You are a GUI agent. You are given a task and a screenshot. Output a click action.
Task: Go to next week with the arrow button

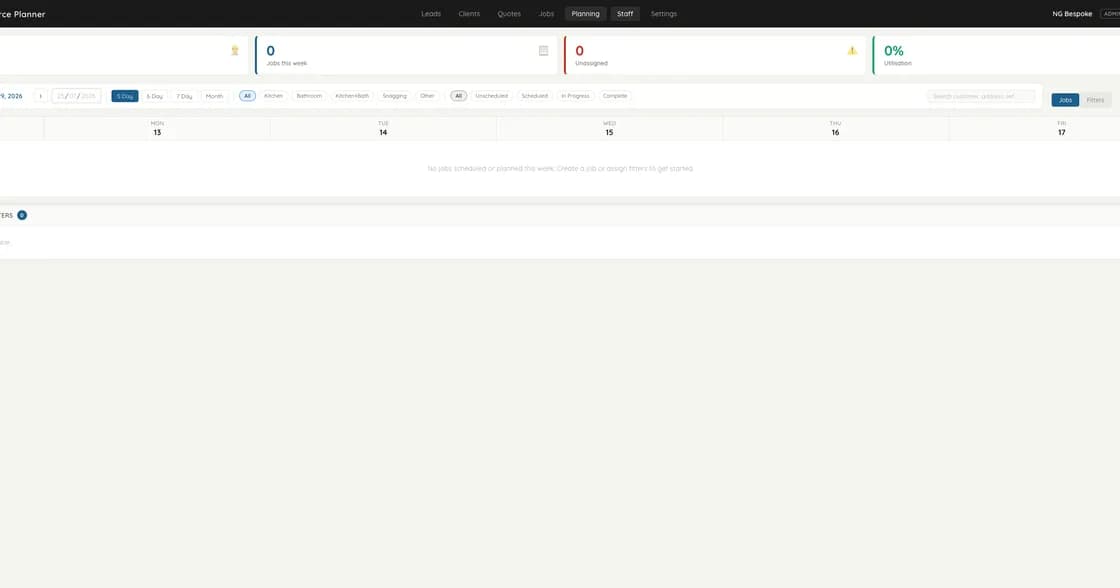[x=41, y=96]
